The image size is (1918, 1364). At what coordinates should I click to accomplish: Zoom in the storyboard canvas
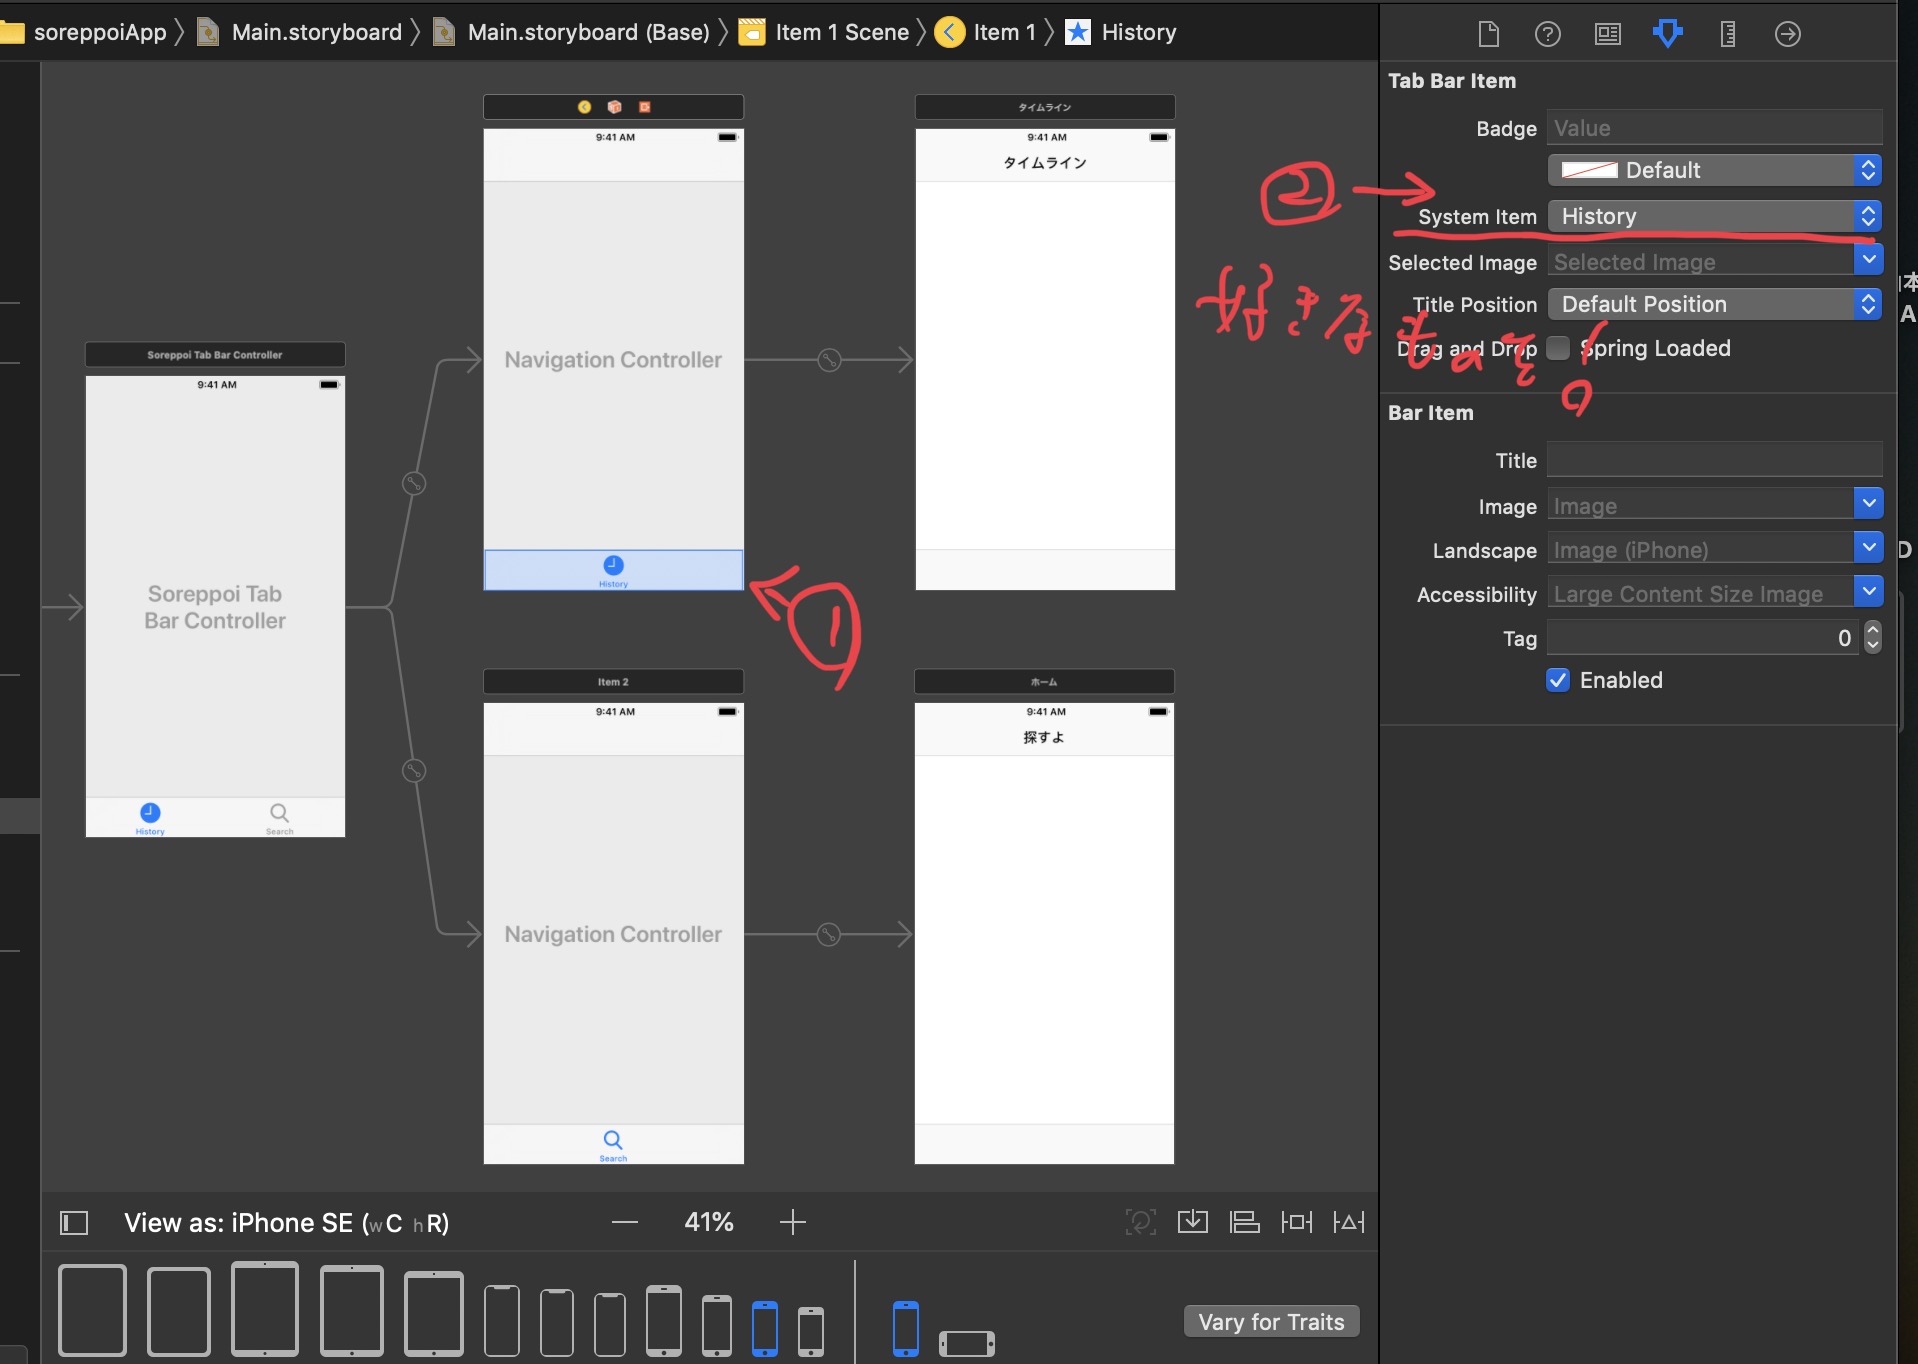[x=792, y=1222]
